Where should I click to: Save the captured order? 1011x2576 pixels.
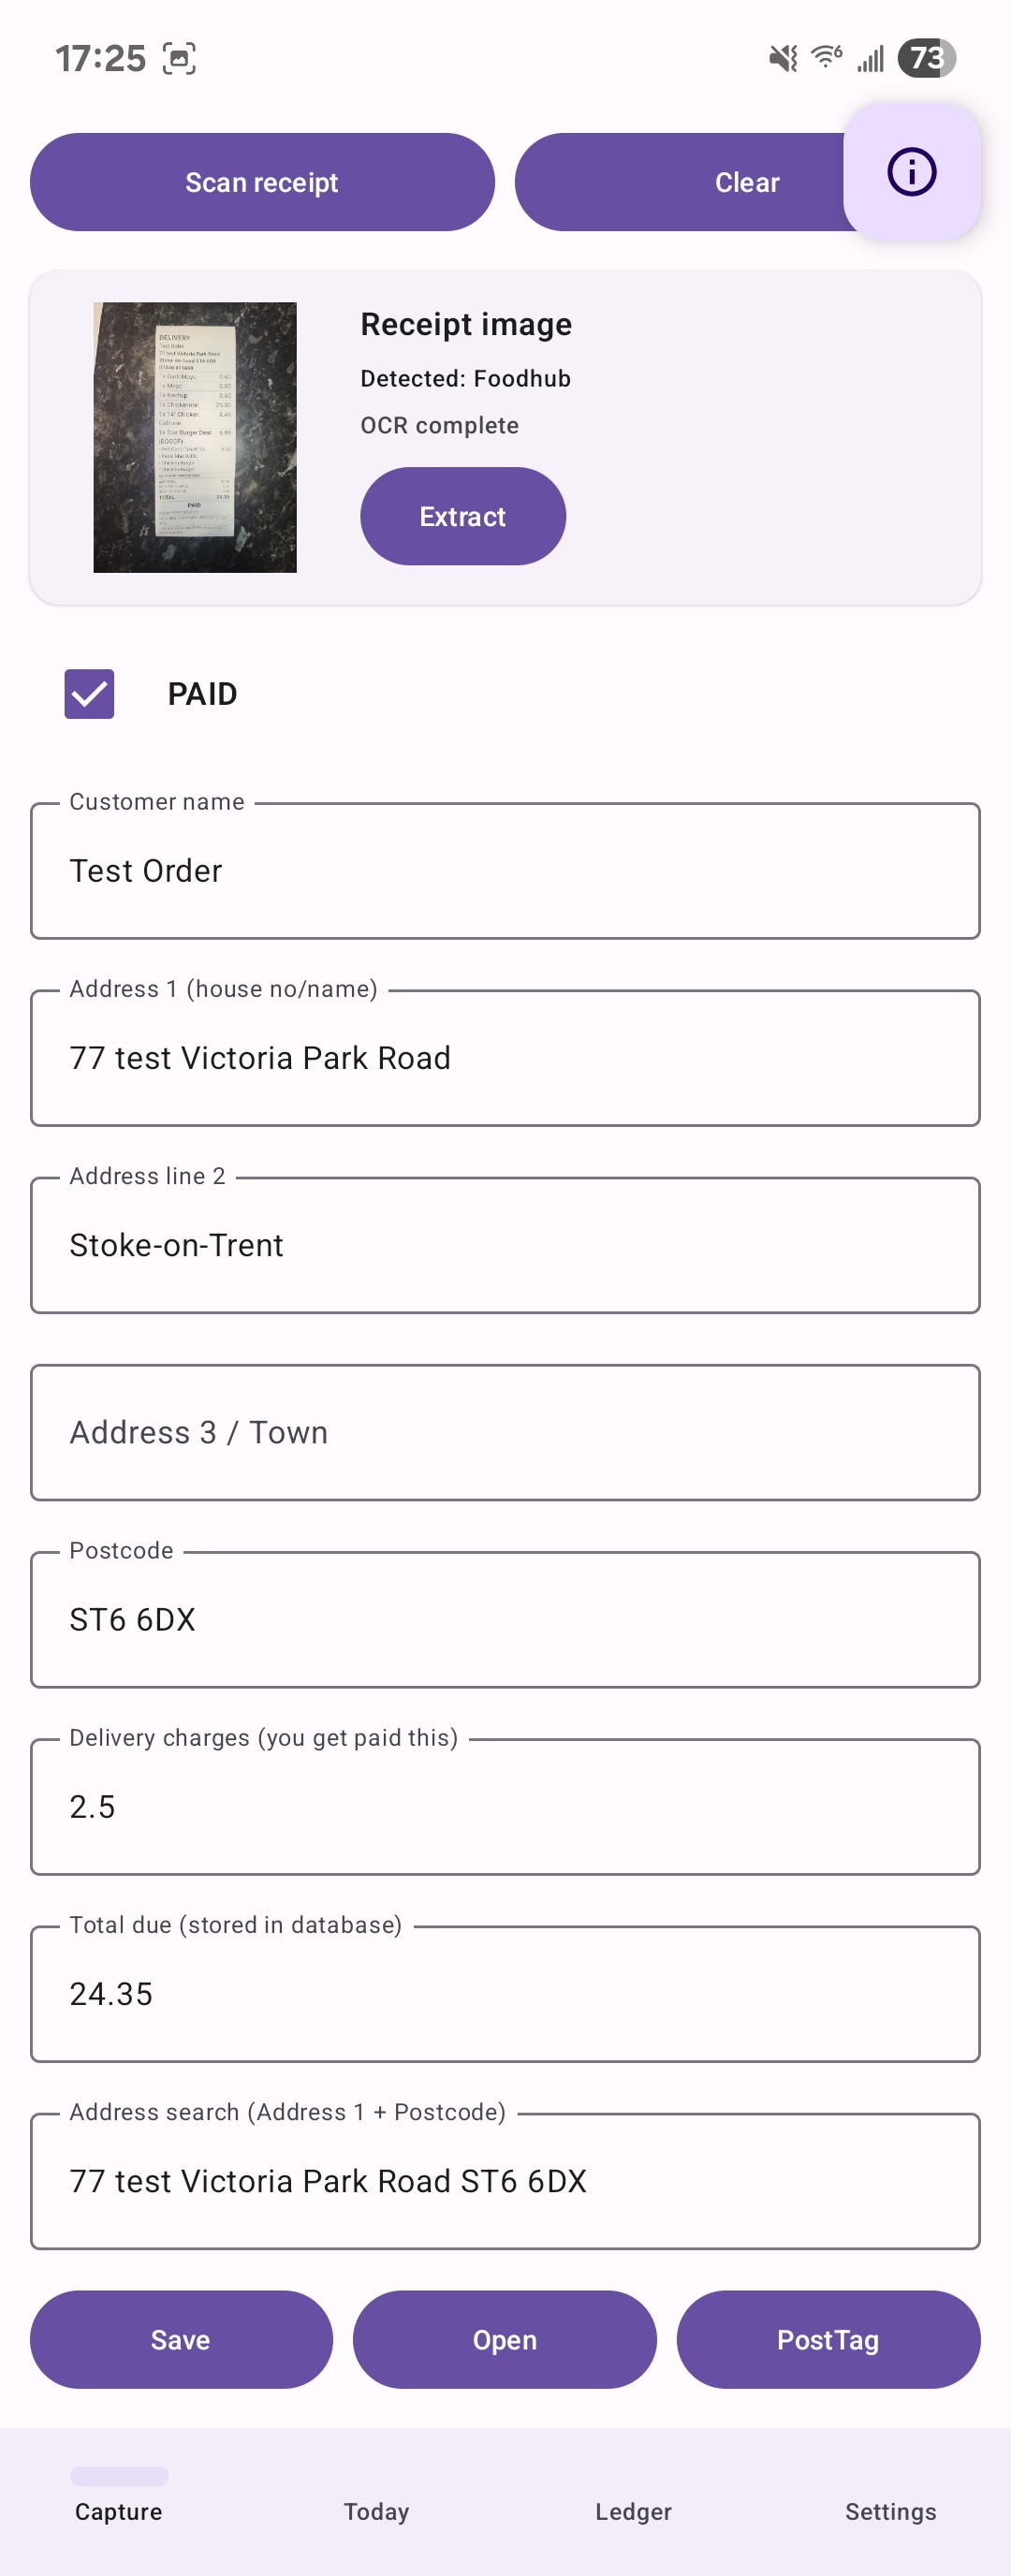(181, 2339)
